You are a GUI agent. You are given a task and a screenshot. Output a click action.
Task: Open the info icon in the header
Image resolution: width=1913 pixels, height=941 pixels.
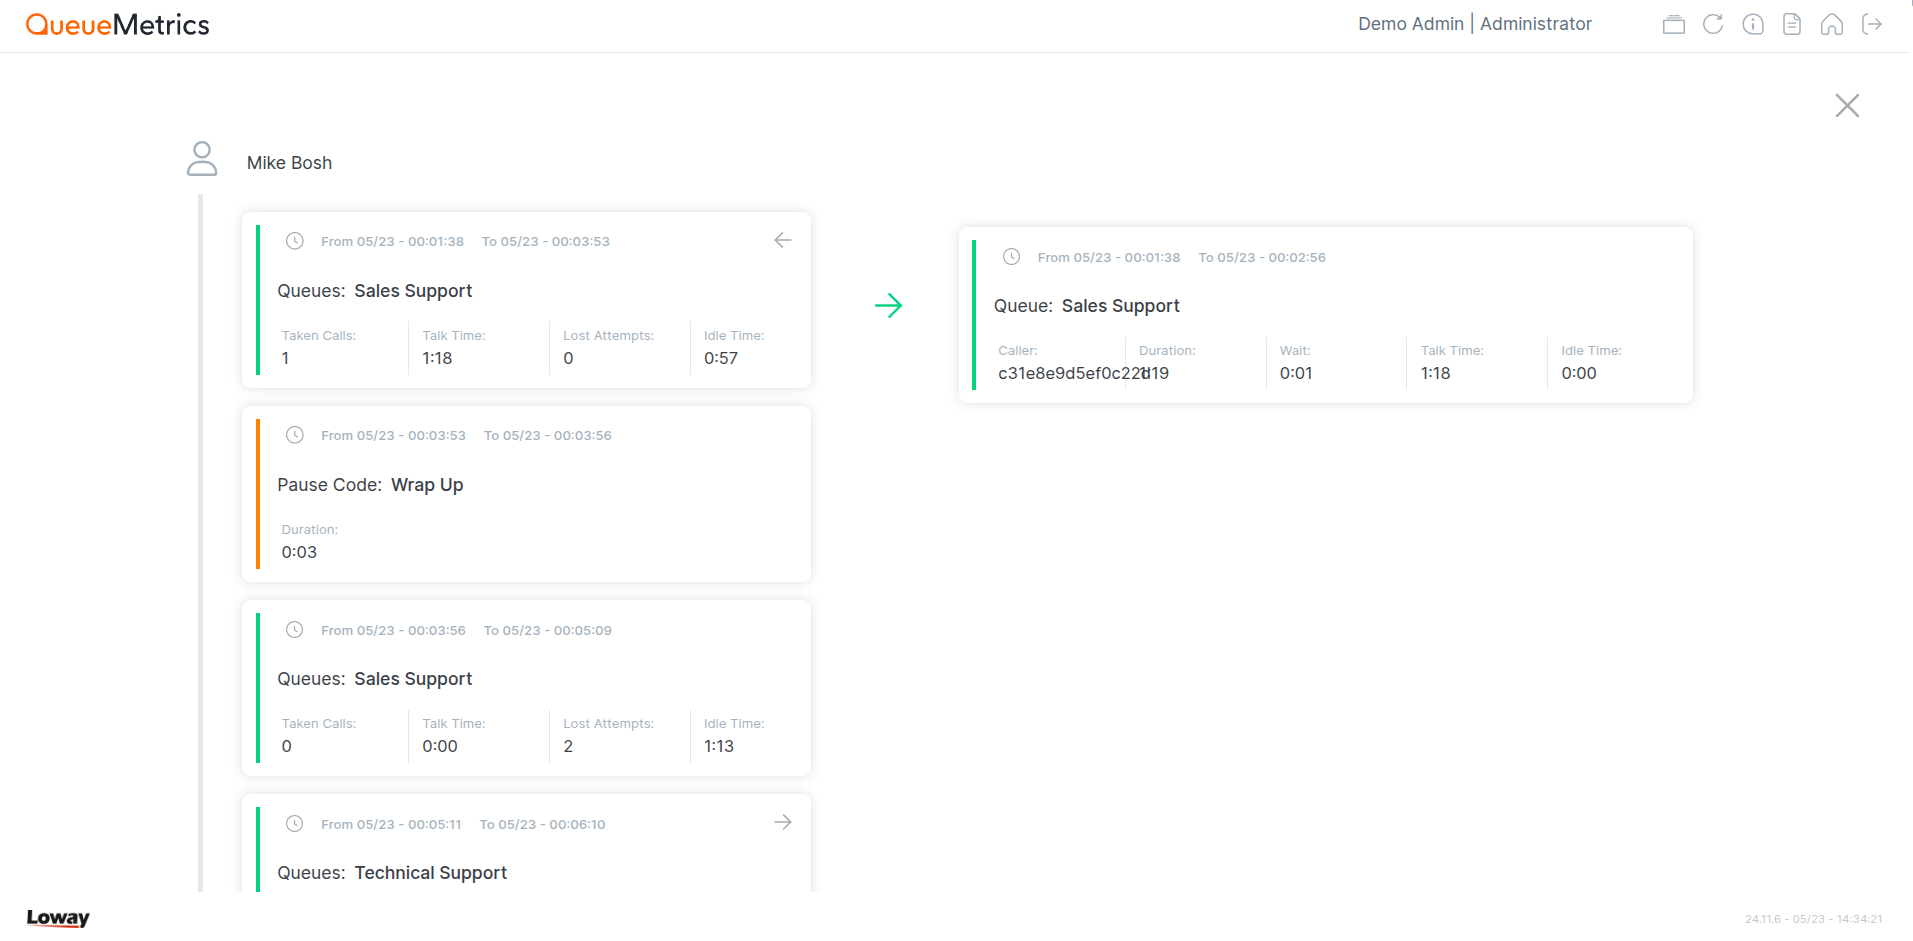pyautogui.click(x=1753, y=24)
